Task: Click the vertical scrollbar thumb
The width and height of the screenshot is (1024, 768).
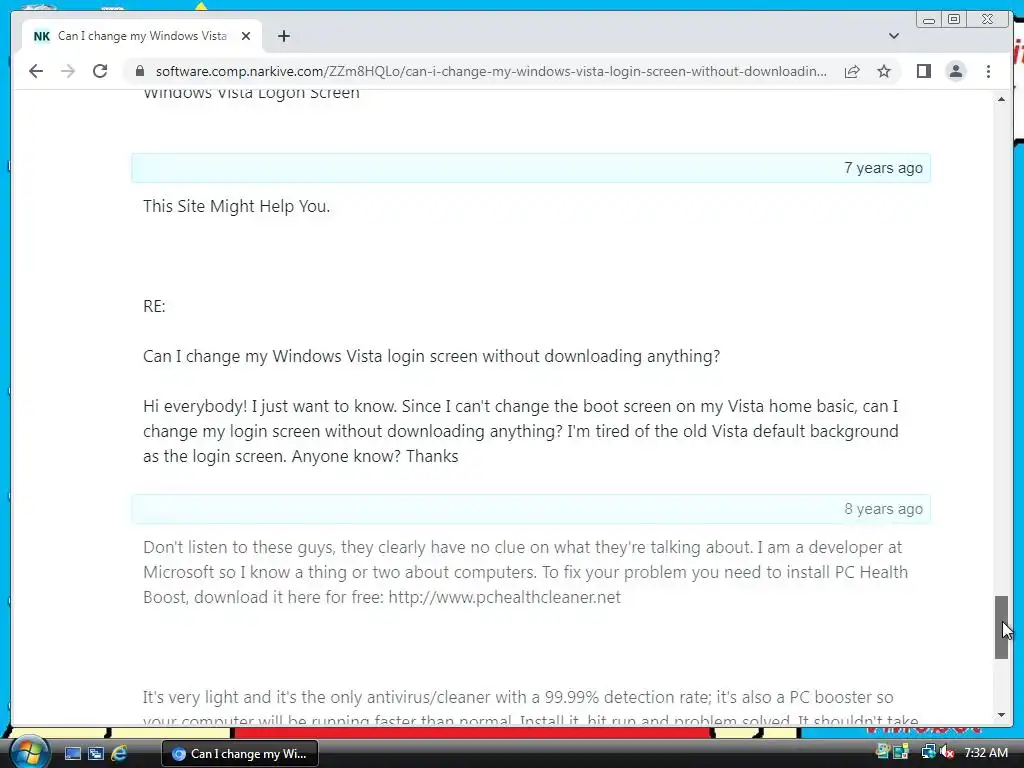Action: coord(1001,627)
